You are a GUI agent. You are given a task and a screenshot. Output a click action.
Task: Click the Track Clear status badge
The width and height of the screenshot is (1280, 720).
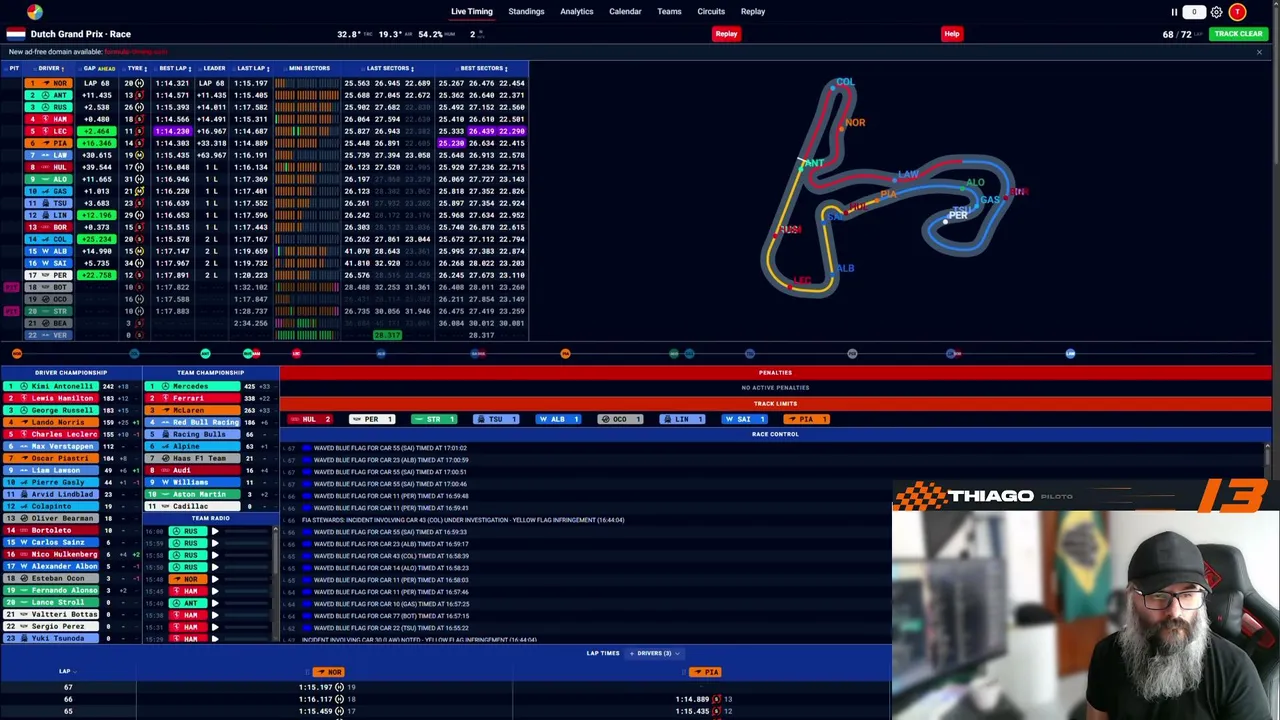point(1238,34)
